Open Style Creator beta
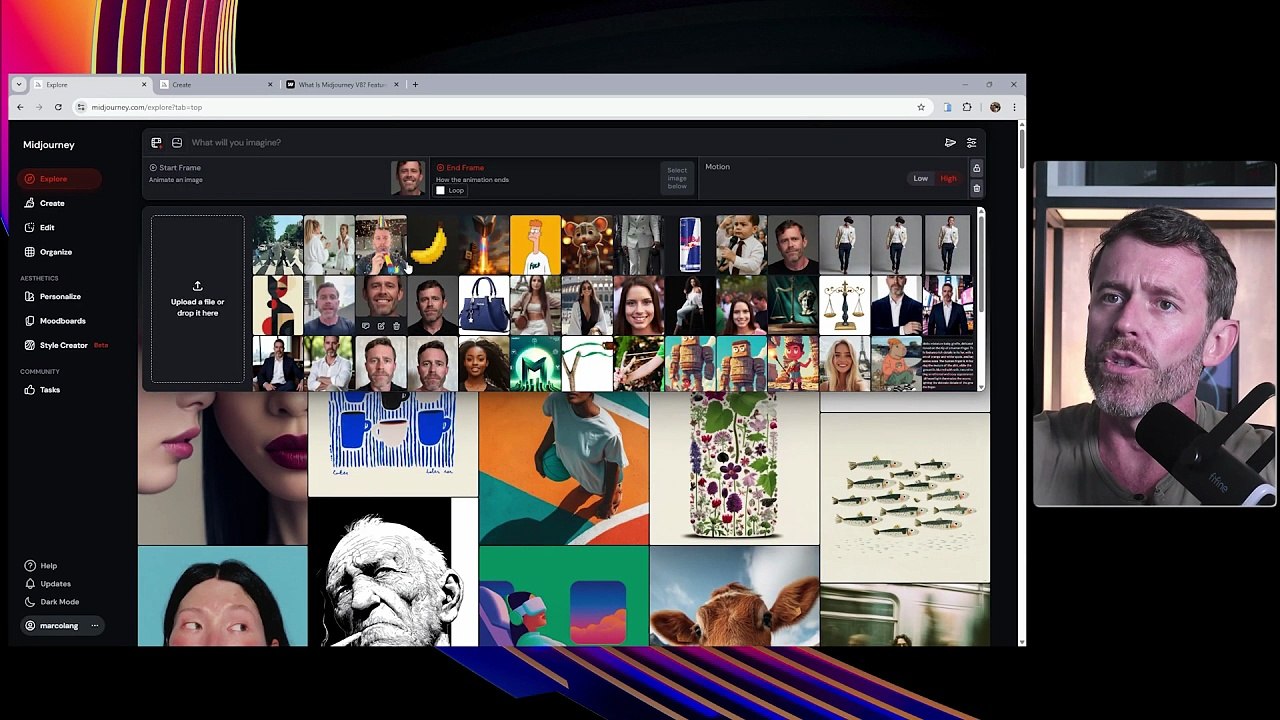This screenshot has width=1280, height=720. pyautogui.click(x=66, y=345)
